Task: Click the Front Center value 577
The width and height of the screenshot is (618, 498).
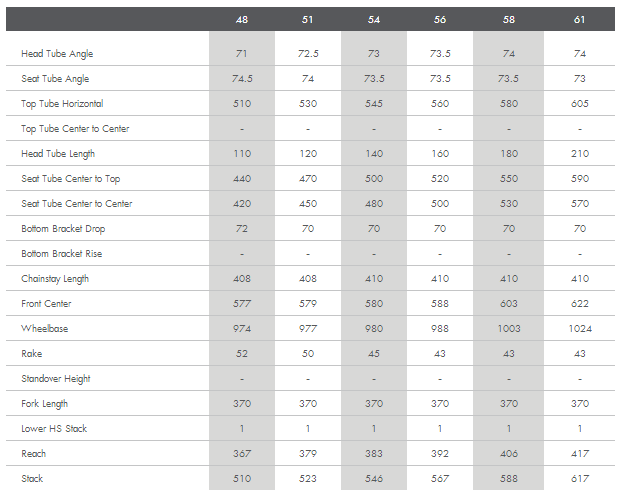Action: 242,304
